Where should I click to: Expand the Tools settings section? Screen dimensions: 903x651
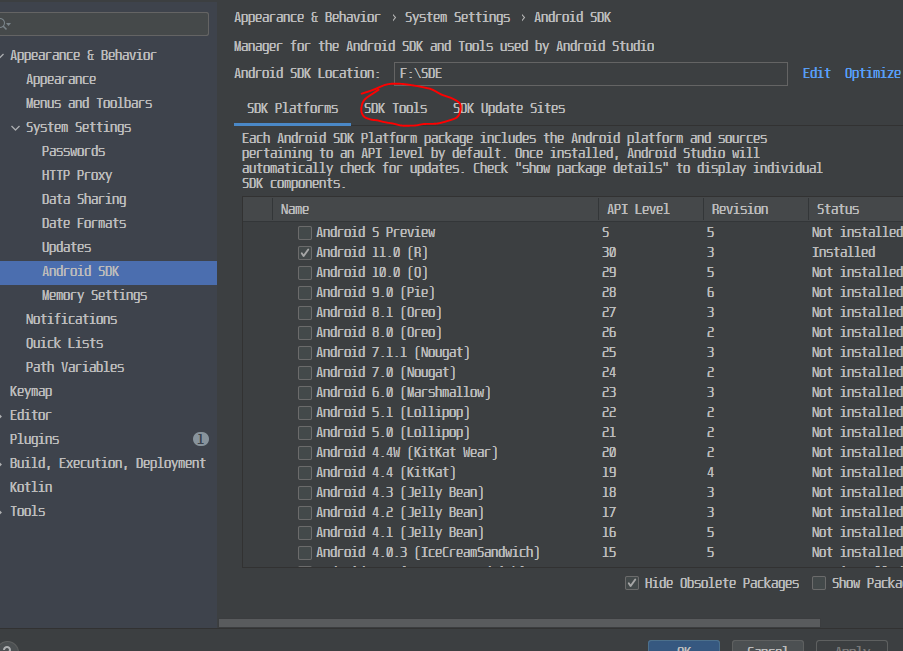click(2, 512)
